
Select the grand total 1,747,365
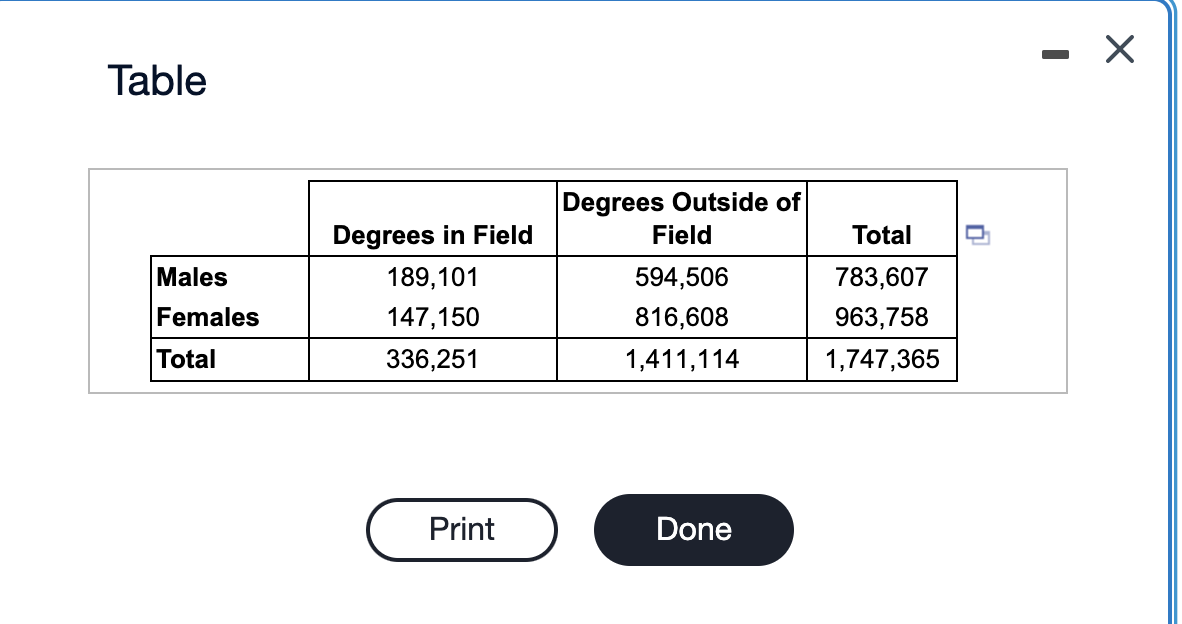881,359
